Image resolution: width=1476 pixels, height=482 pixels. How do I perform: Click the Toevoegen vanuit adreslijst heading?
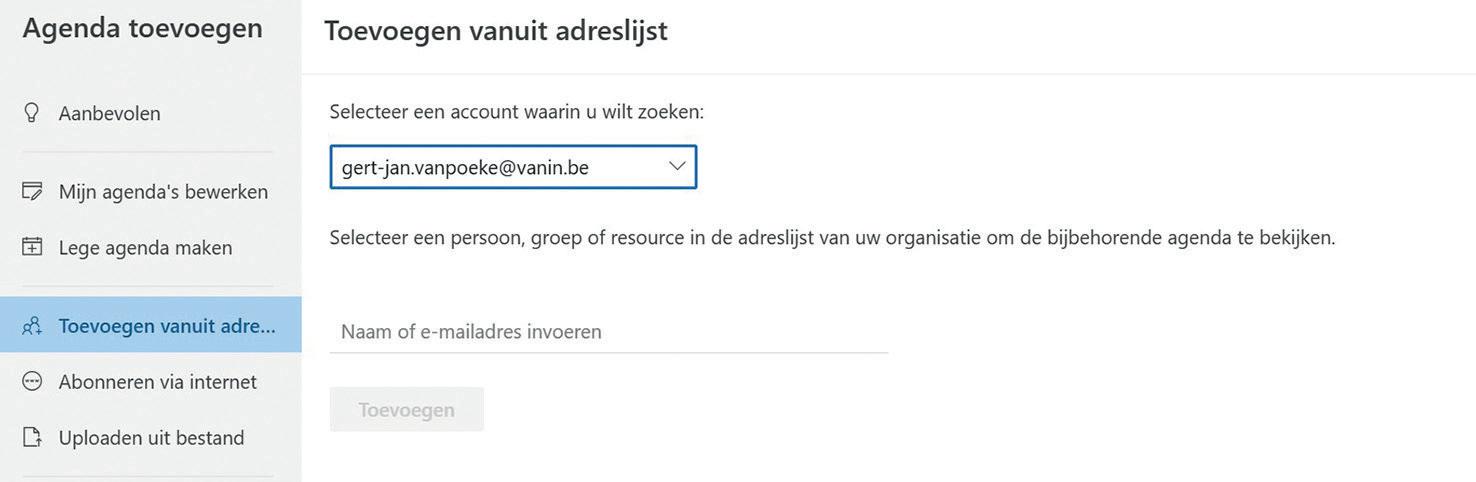[495, 31]
